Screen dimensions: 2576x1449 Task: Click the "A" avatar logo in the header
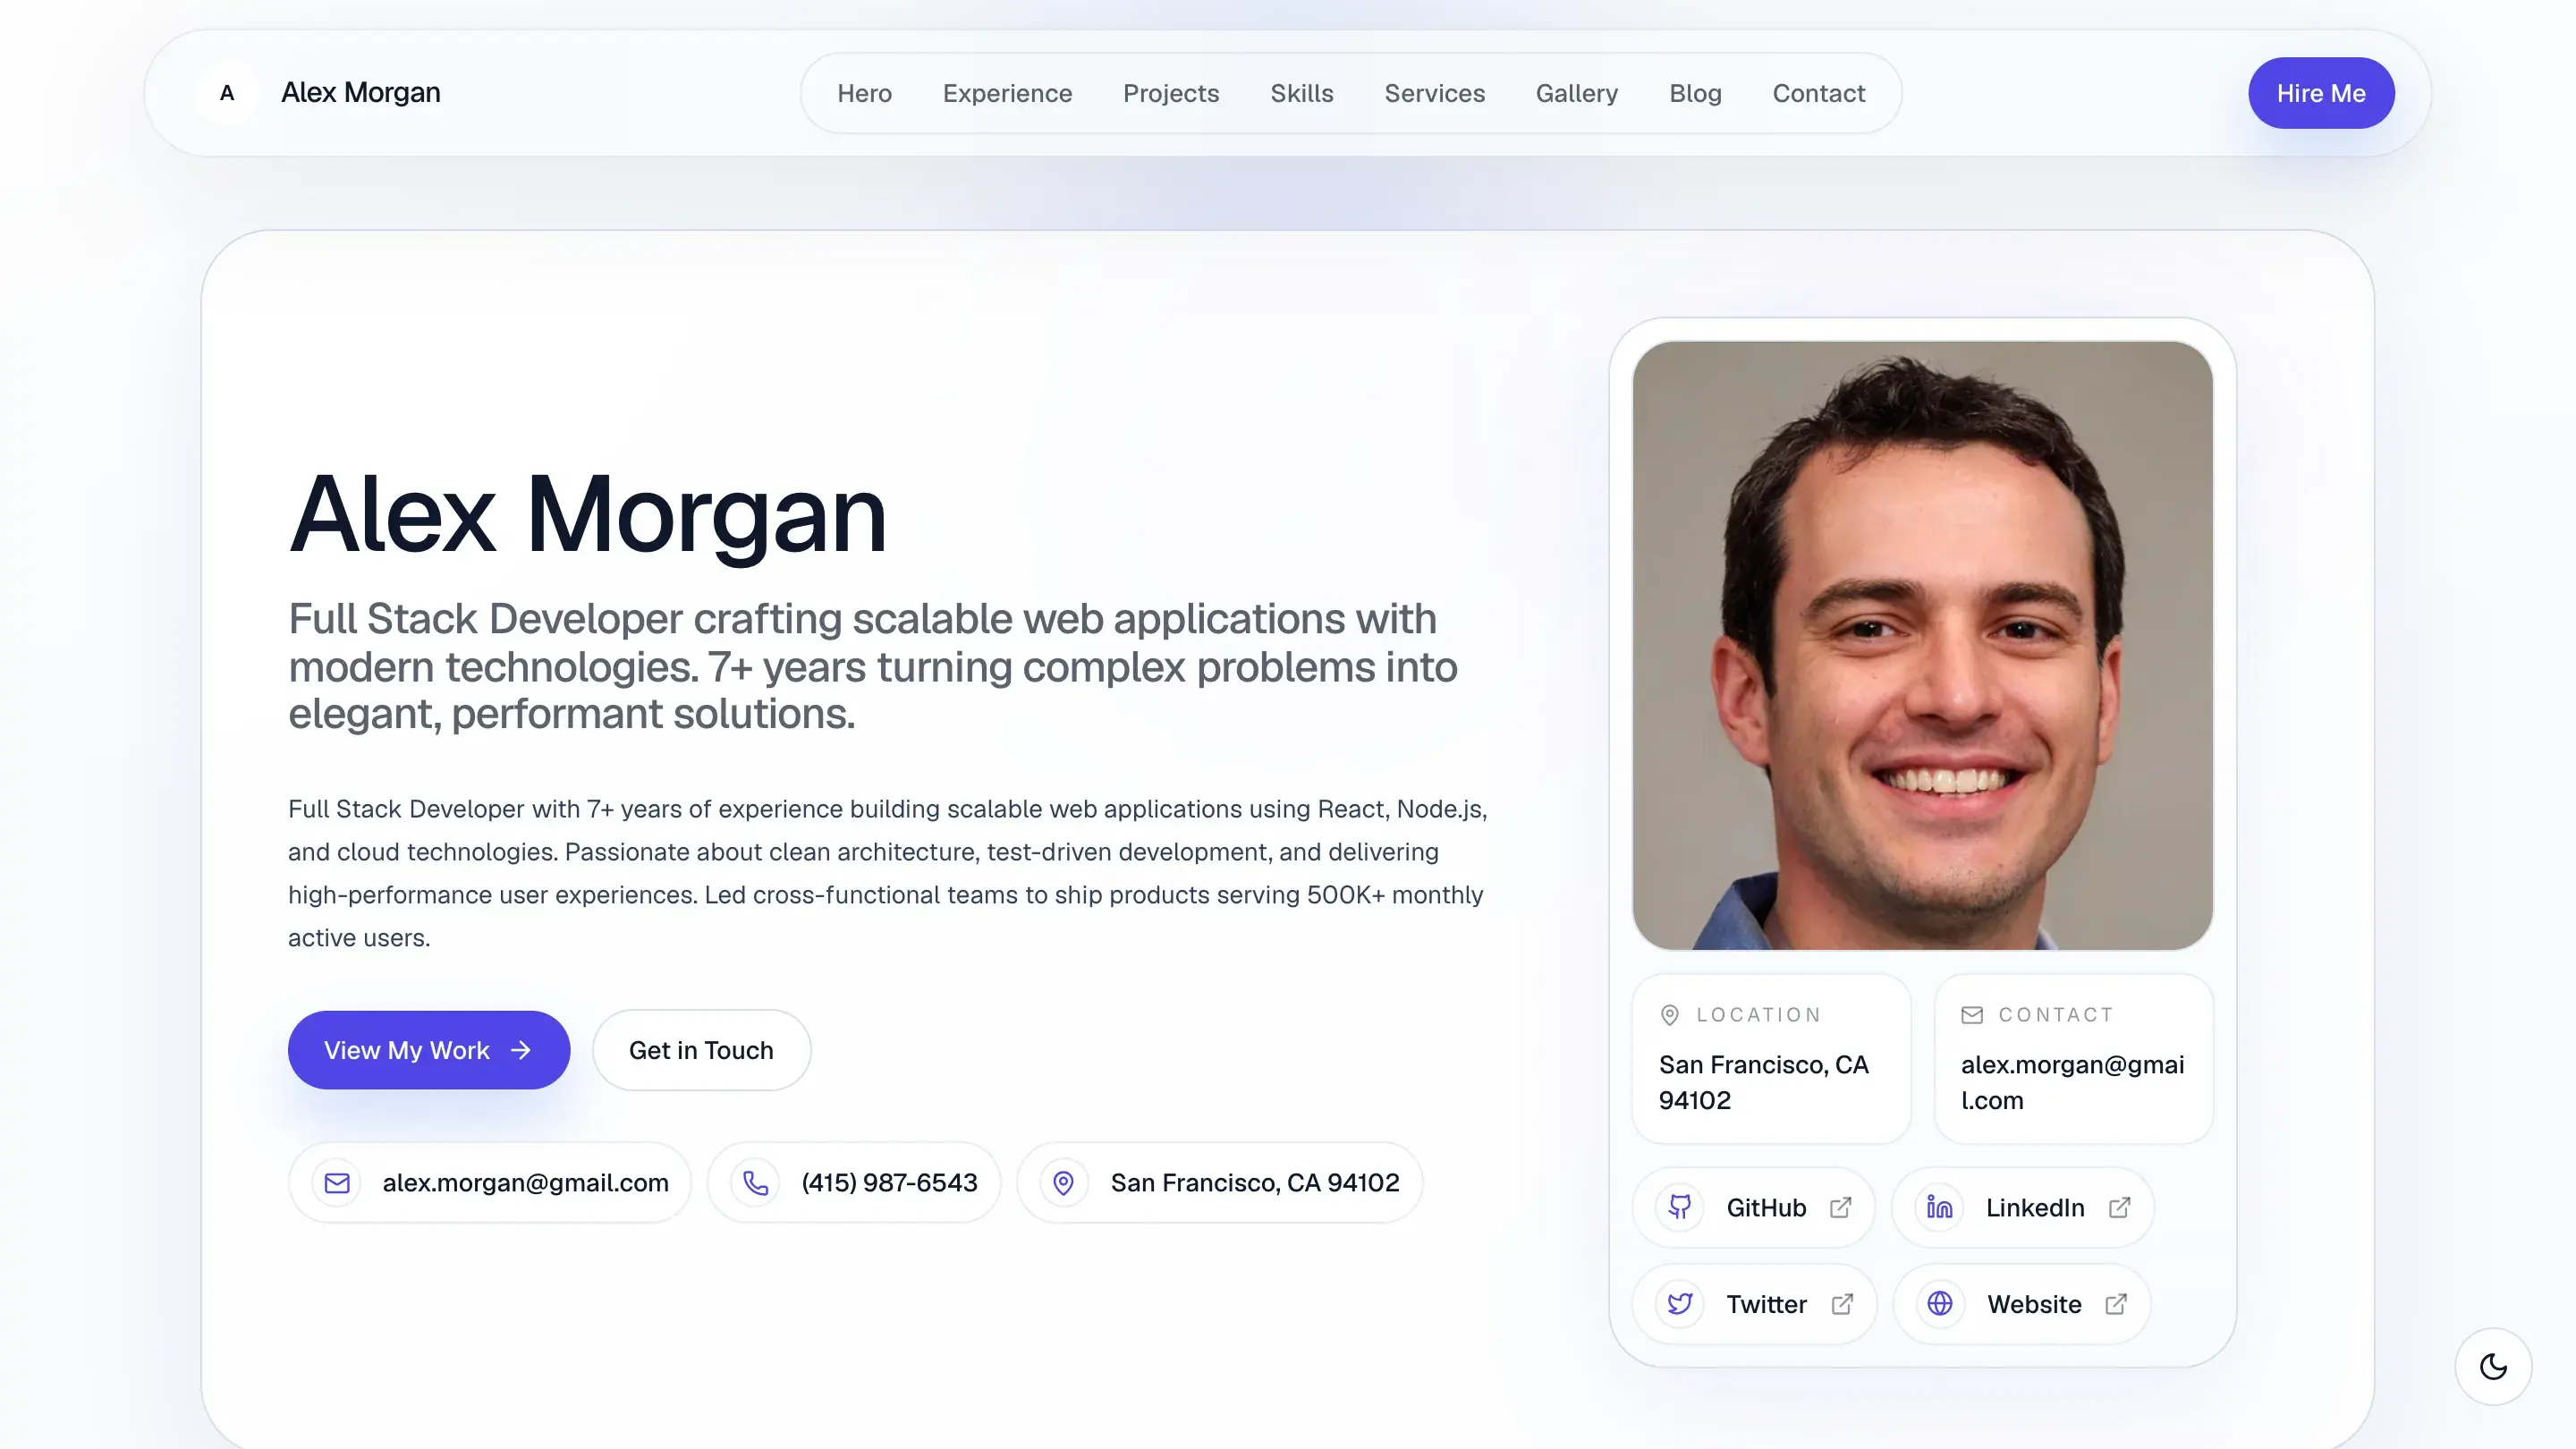click(x=227, y=93)
